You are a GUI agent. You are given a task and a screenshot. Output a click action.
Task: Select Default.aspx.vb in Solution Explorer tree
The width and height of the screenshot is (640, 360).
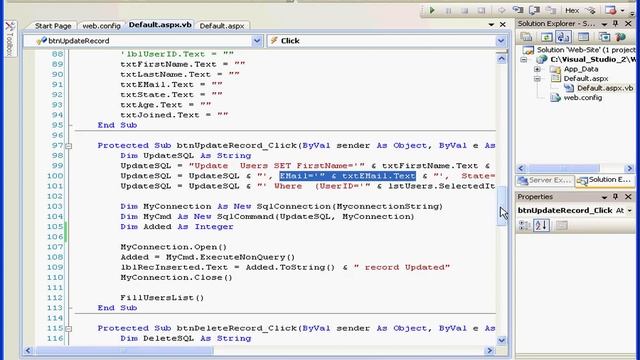pyautogui.click(x=605, y=88)
